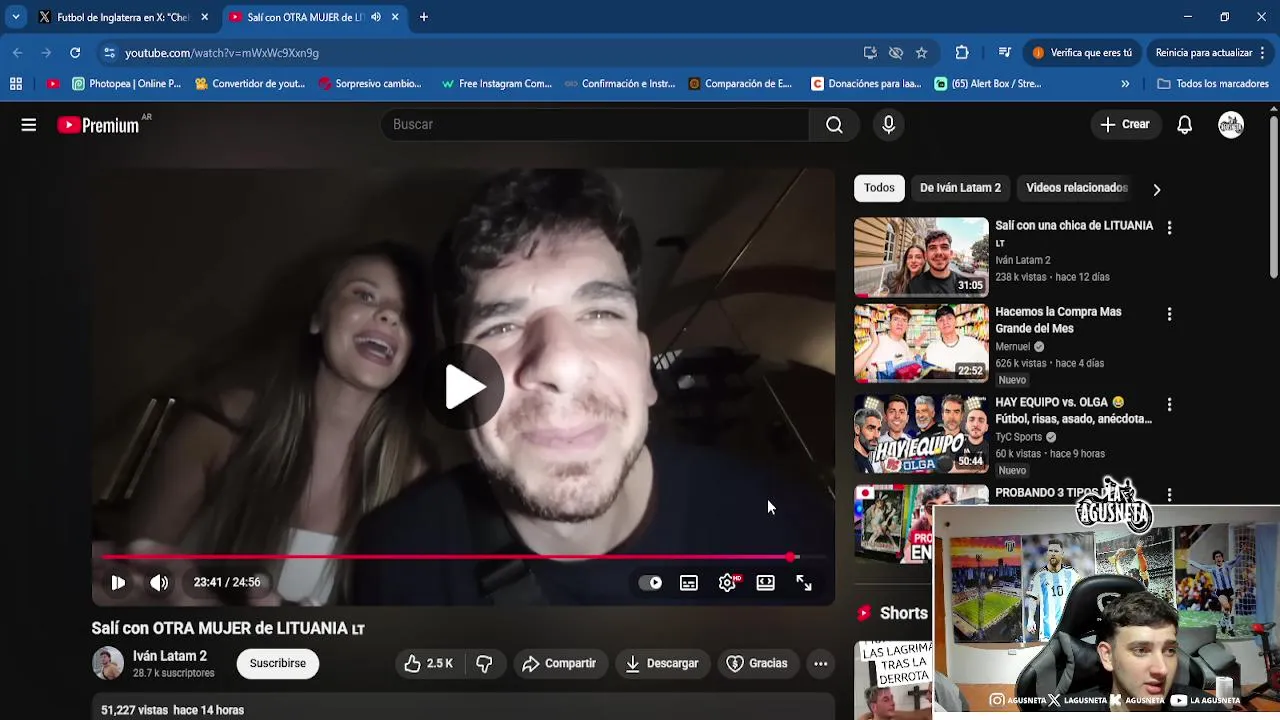
Task: Like the video (2.5 K)
Action: coord(429,663)
